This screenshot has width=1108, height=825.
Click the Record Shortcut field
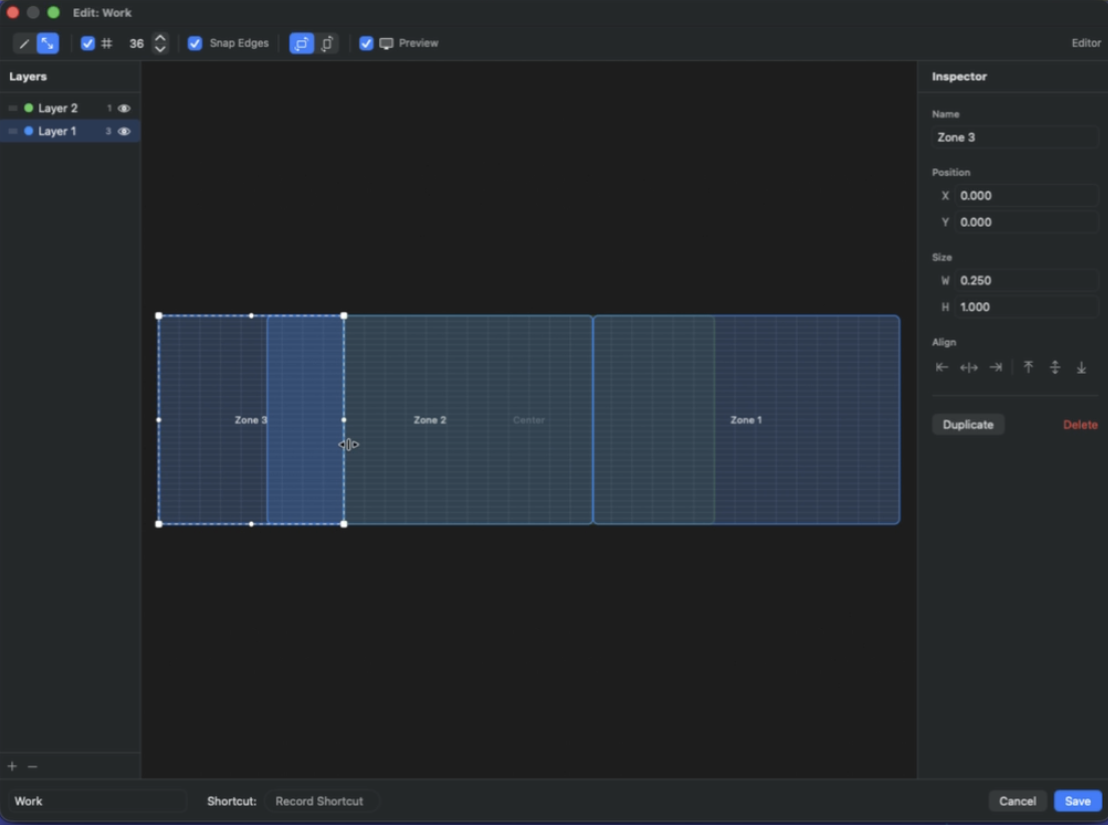[x=319, y=801]
